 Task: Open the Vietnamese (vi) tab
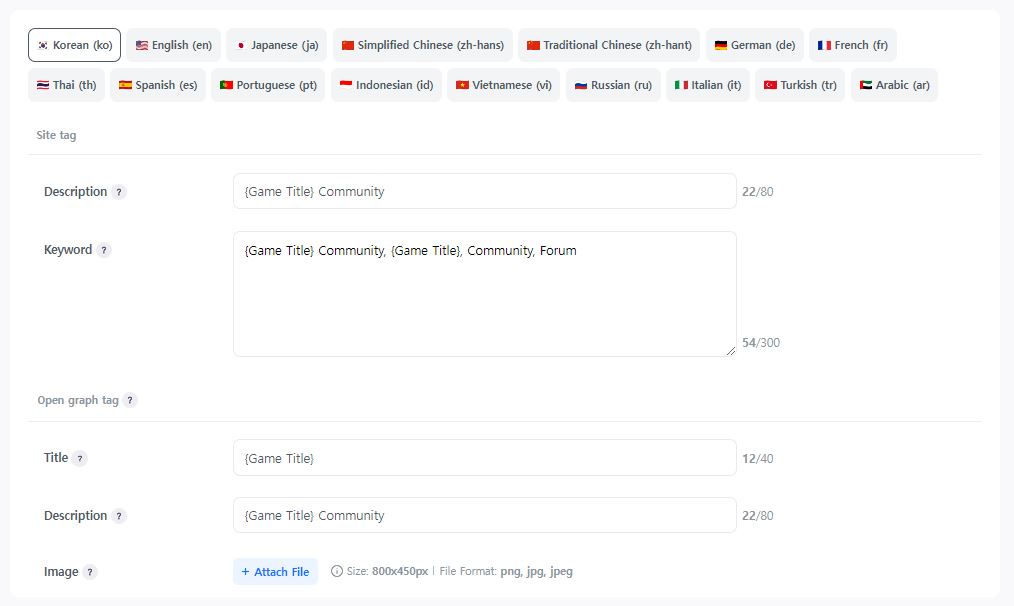click(503, 85)
